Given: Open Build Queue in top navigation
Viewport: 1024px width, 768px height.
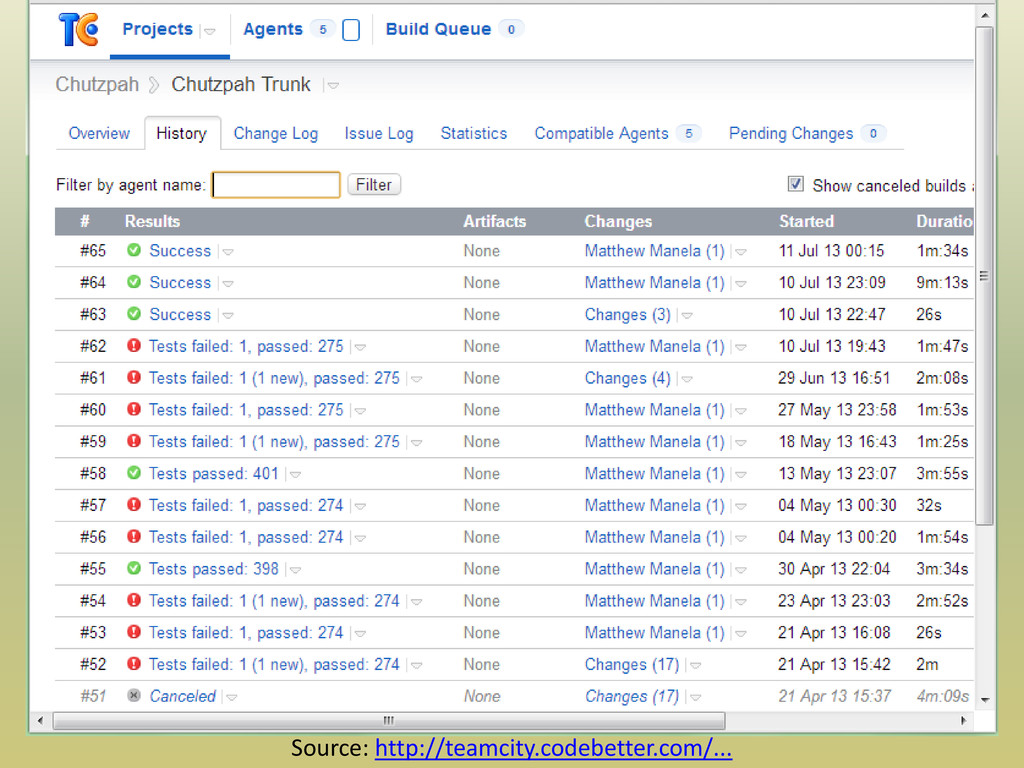Looking at the screenshot, I should click(438, 29).
